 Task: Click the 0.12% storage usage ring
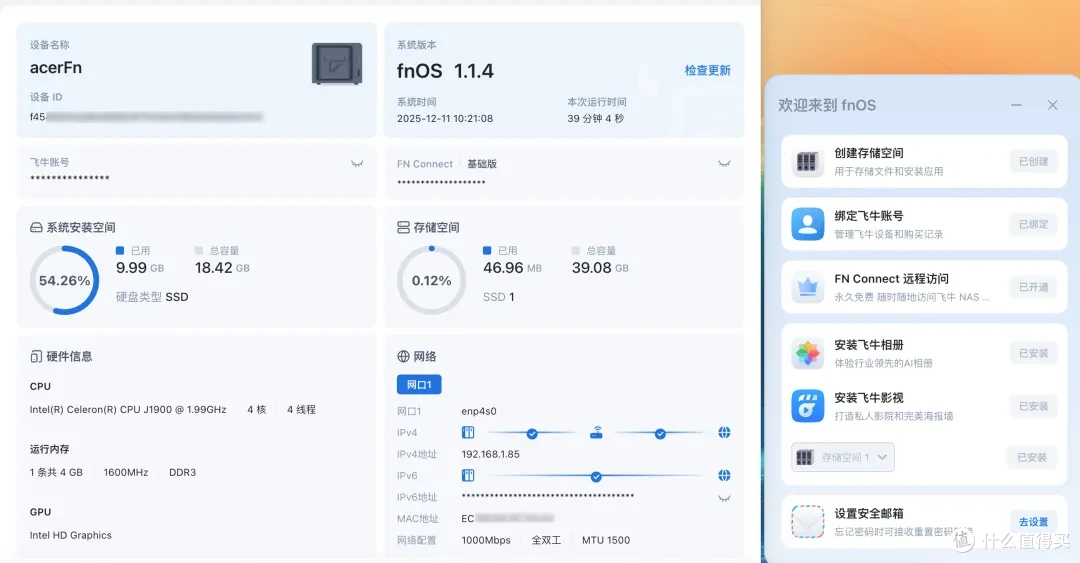coord(431,280)
